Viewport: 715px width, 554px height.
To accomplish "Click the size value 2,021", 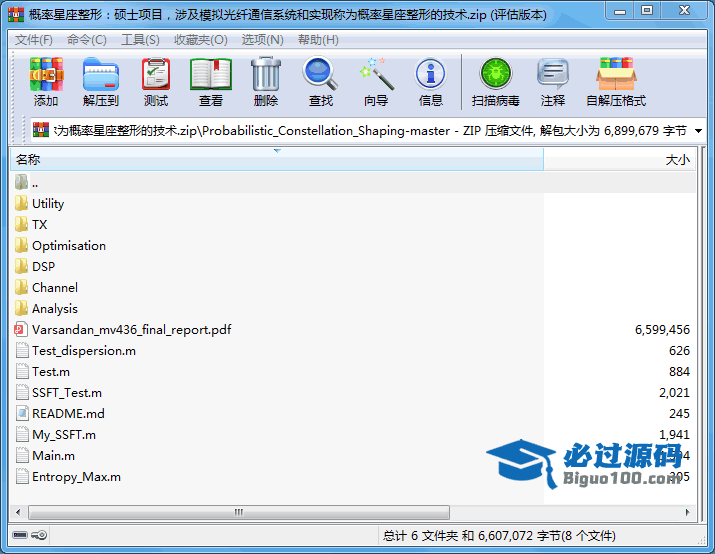I will click(x=674, y=393).
